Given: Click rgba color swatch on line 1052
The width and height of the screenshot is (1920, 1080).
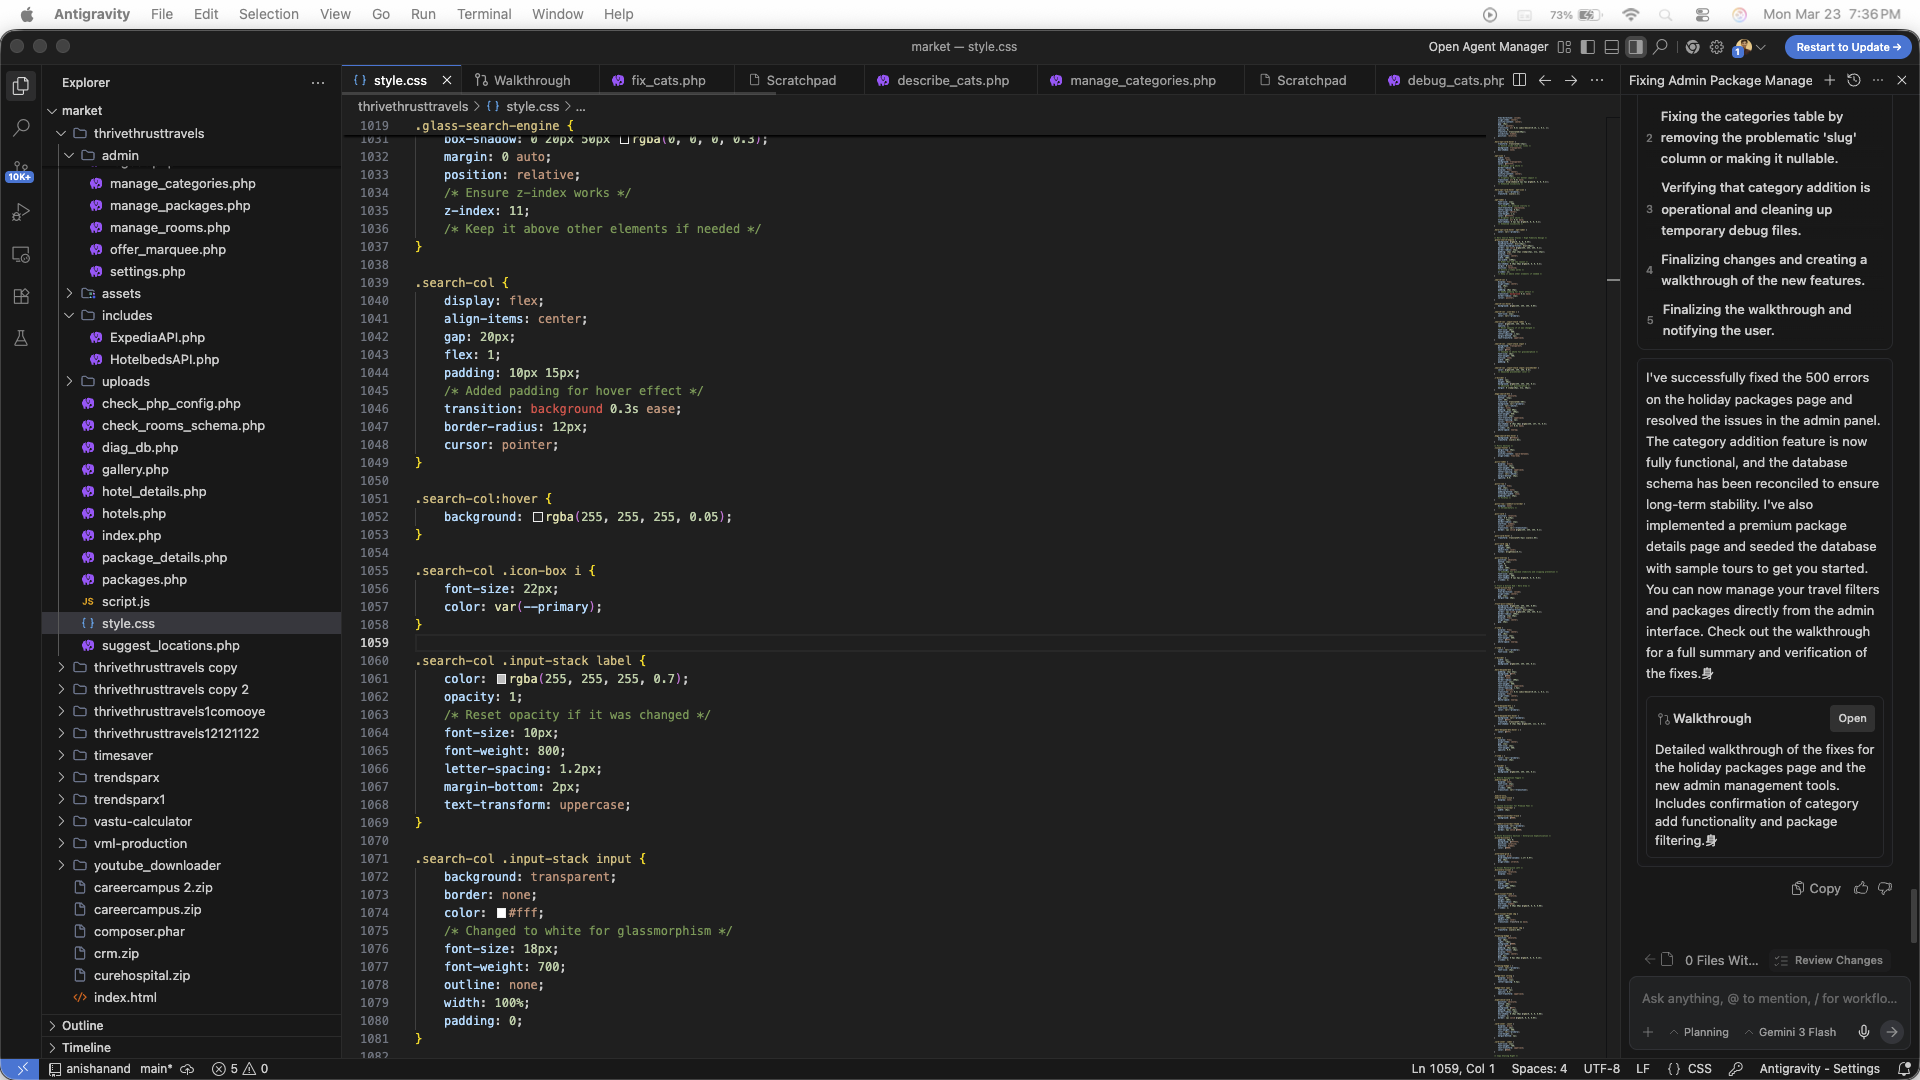Looking at the screenshot, I should pos(538,517).
